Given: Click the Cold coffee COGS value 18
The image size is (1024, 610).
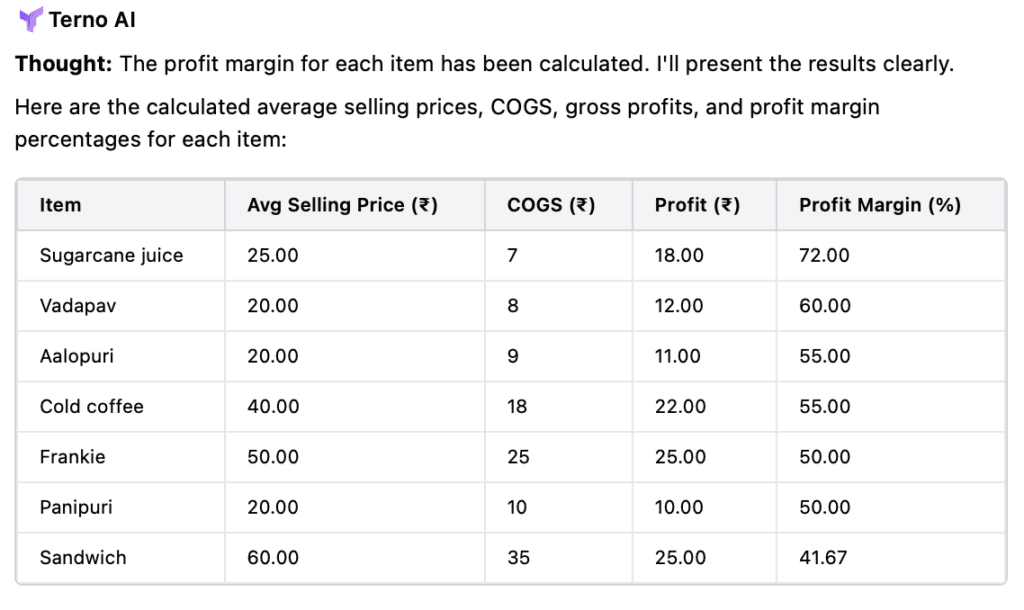Looking at the screenshot, I should coord(518,406).
